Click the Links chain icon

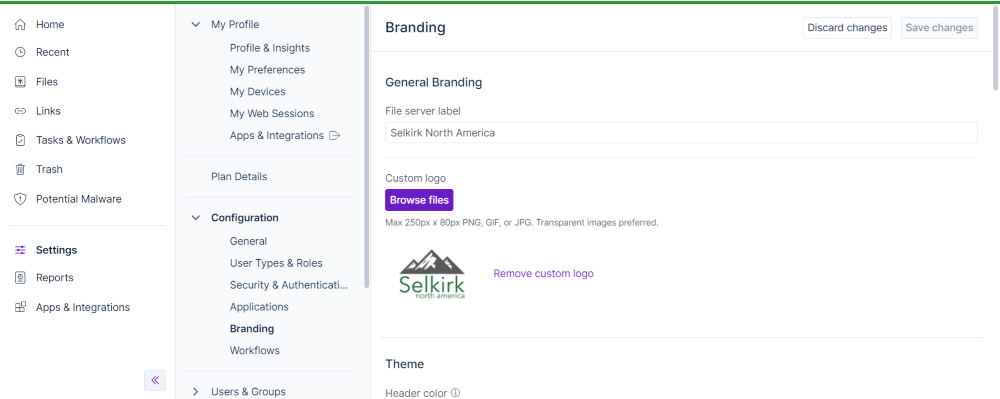coord(20,111)
